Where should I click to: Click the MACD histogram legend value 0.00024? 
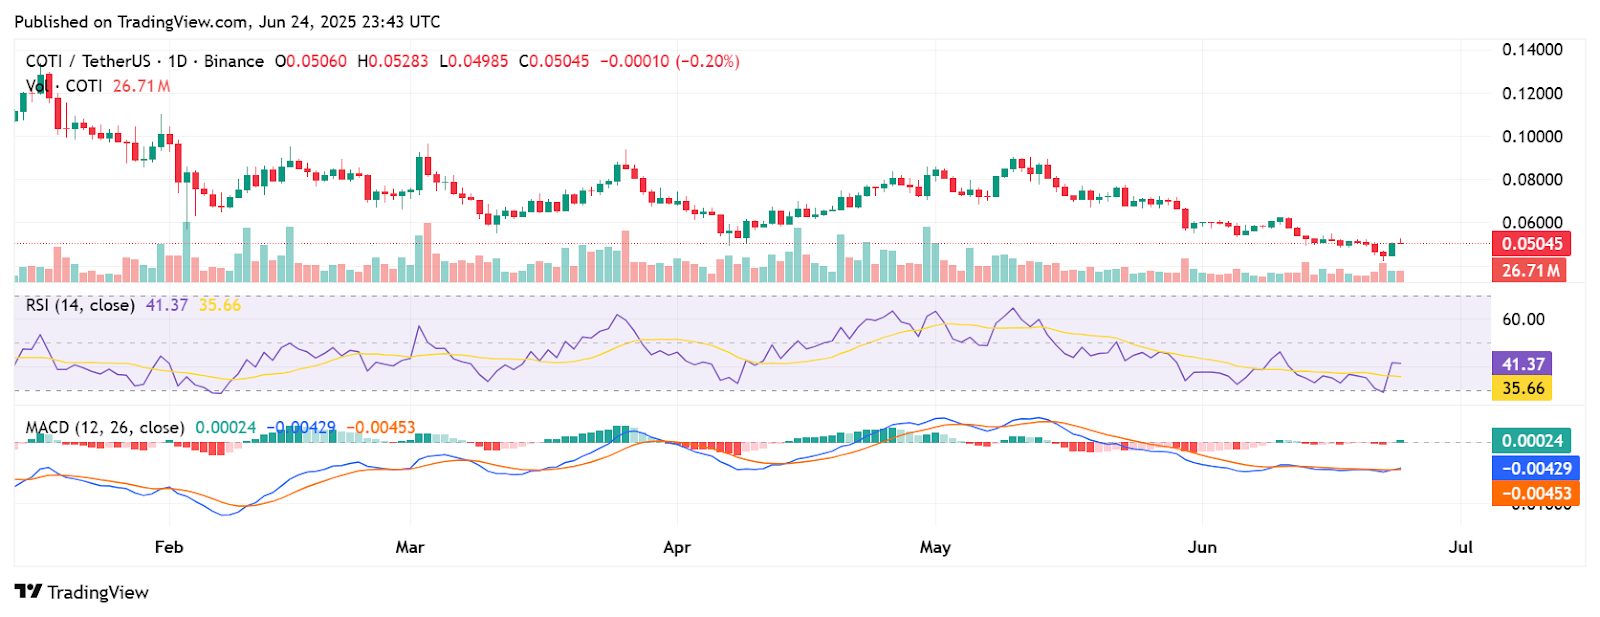[x=226, y=428]
